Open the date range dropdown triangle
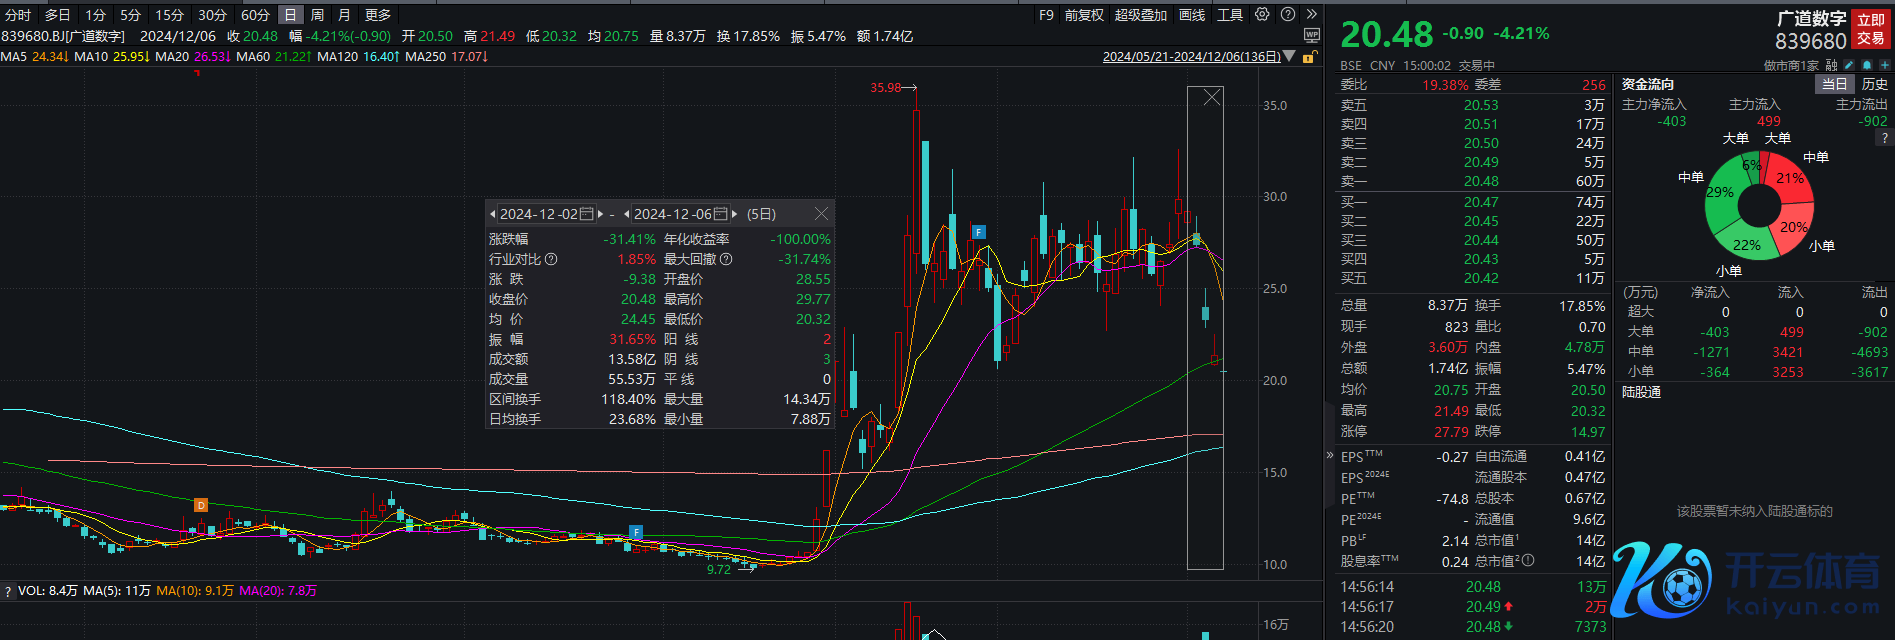1895x640 pixels. (1290, 57)
